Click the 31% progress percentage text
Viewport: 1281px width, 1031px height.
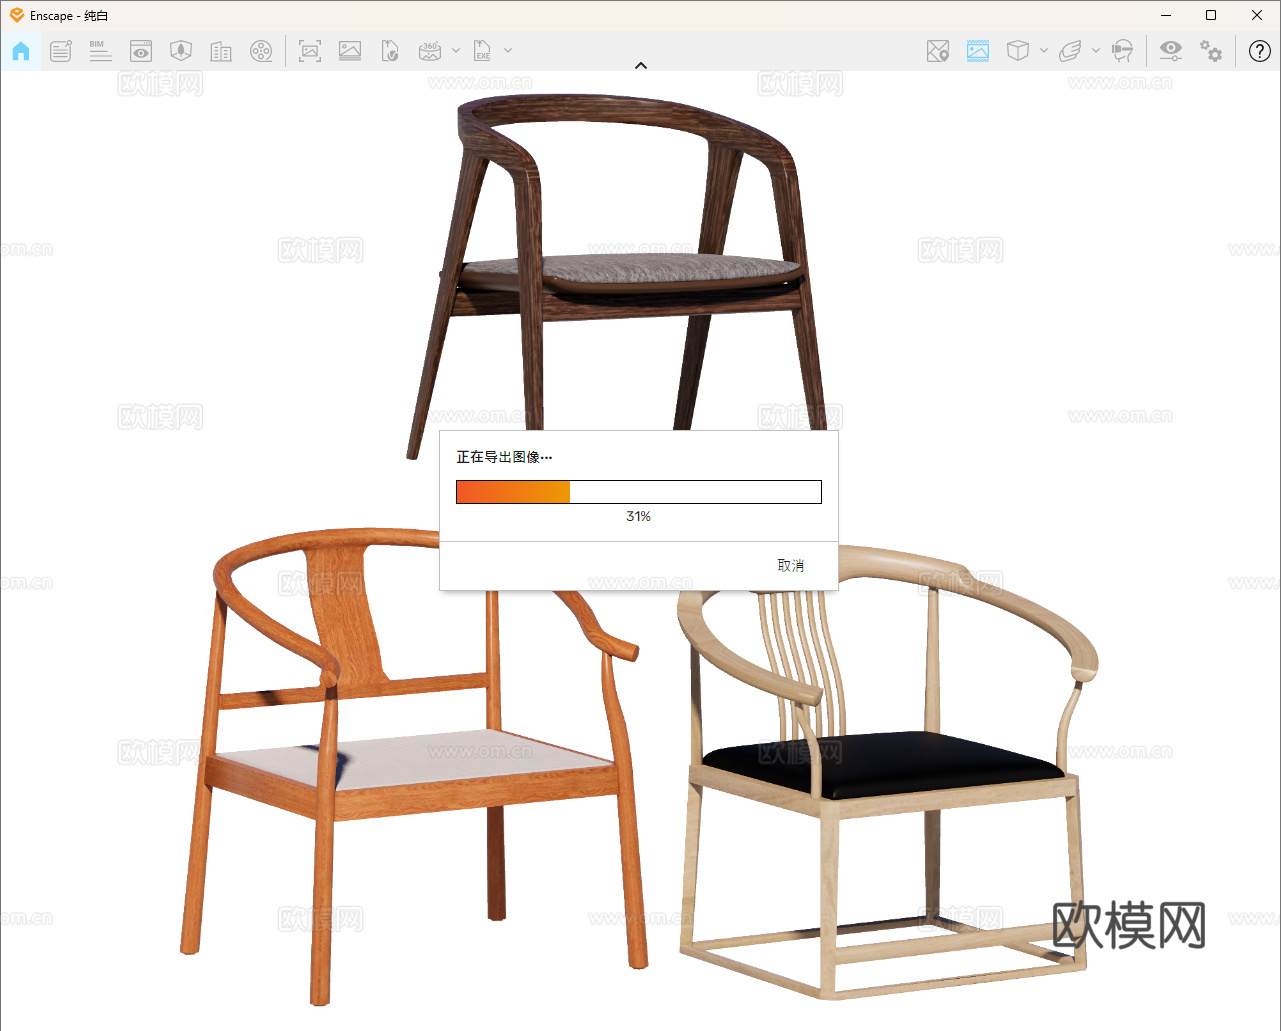639,517
